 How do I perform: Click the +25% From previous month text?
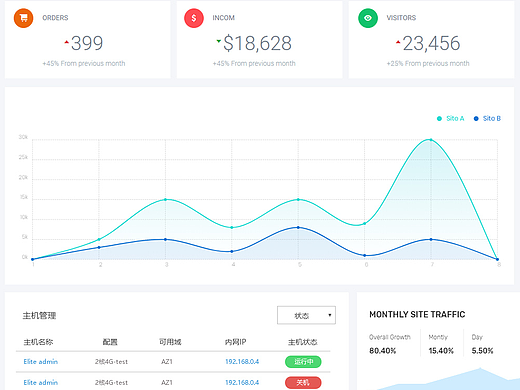tap(428, 63)
